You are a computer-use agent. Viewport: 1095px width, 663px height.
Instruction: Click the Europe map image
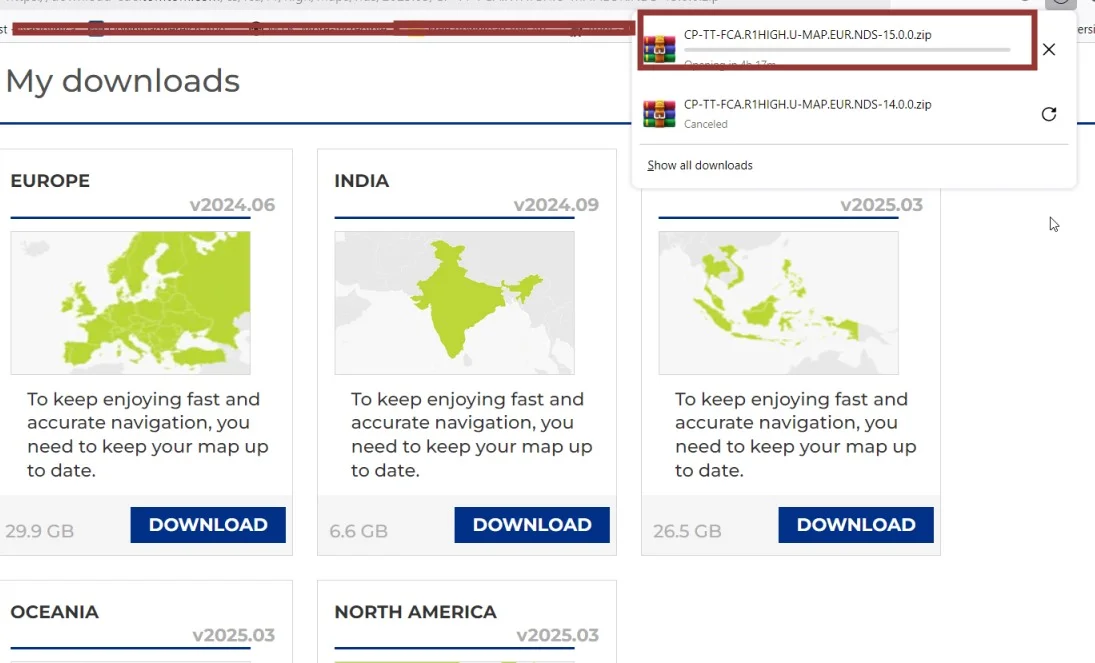pyautogui.click(x=130, y=303)
